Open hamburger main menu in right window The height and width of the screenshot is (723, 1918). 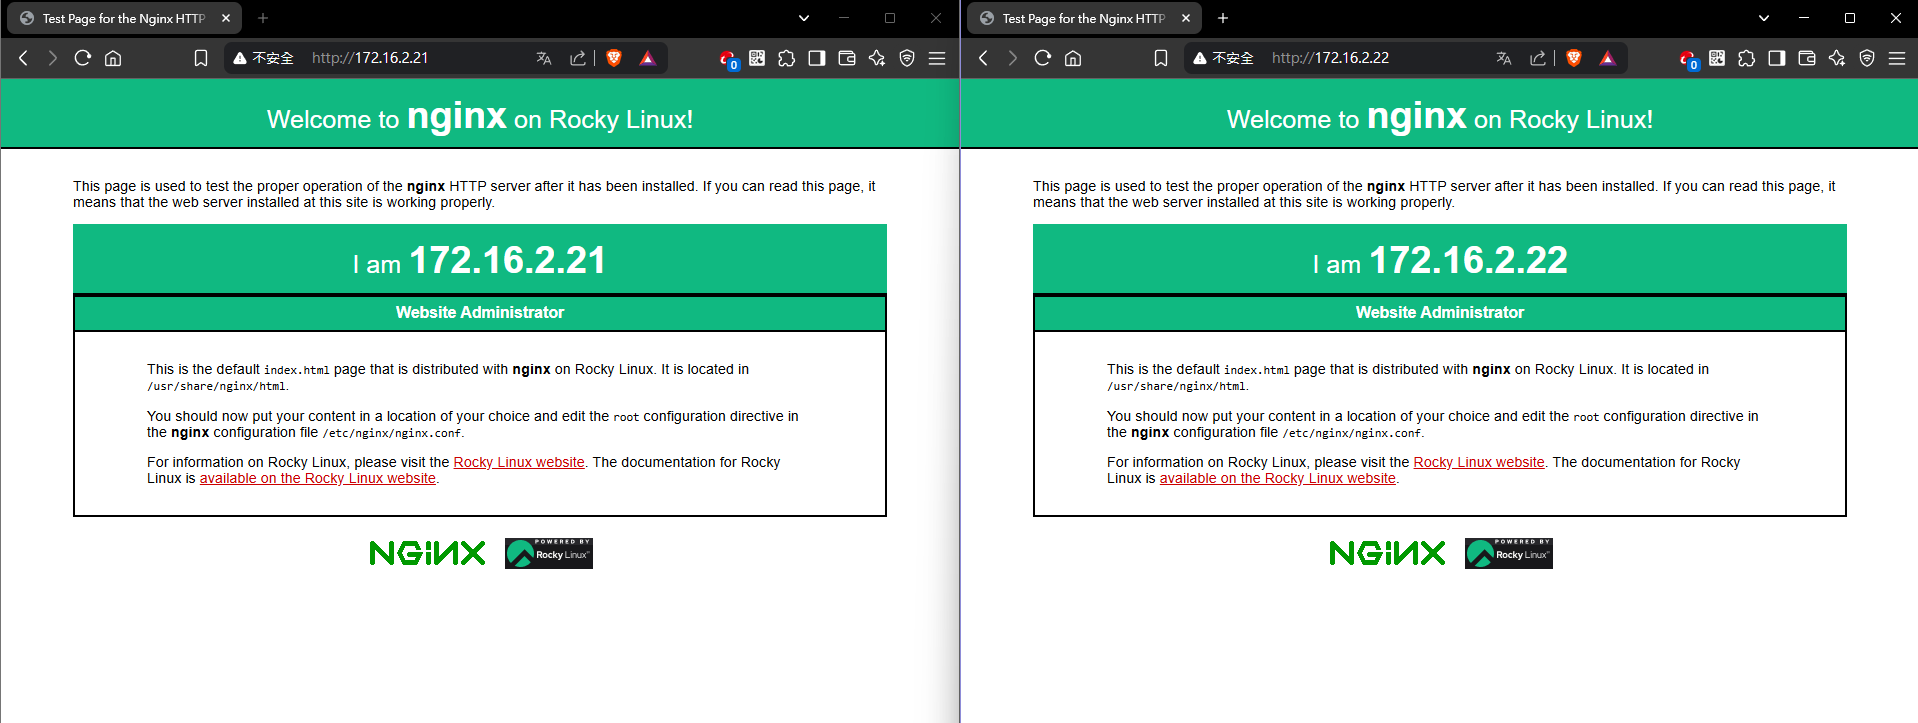point(1897,58)
